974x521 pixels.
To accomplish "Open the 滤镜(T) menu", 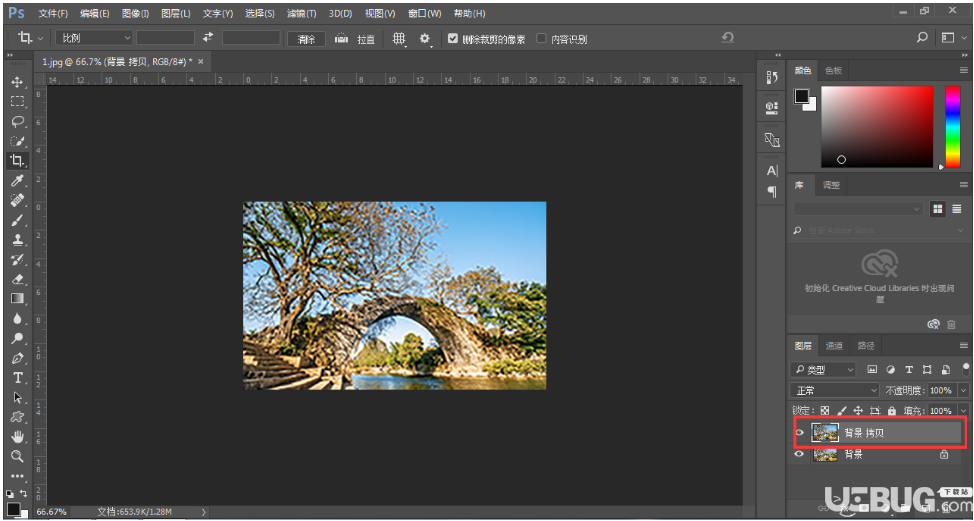I will click(302, 13).
